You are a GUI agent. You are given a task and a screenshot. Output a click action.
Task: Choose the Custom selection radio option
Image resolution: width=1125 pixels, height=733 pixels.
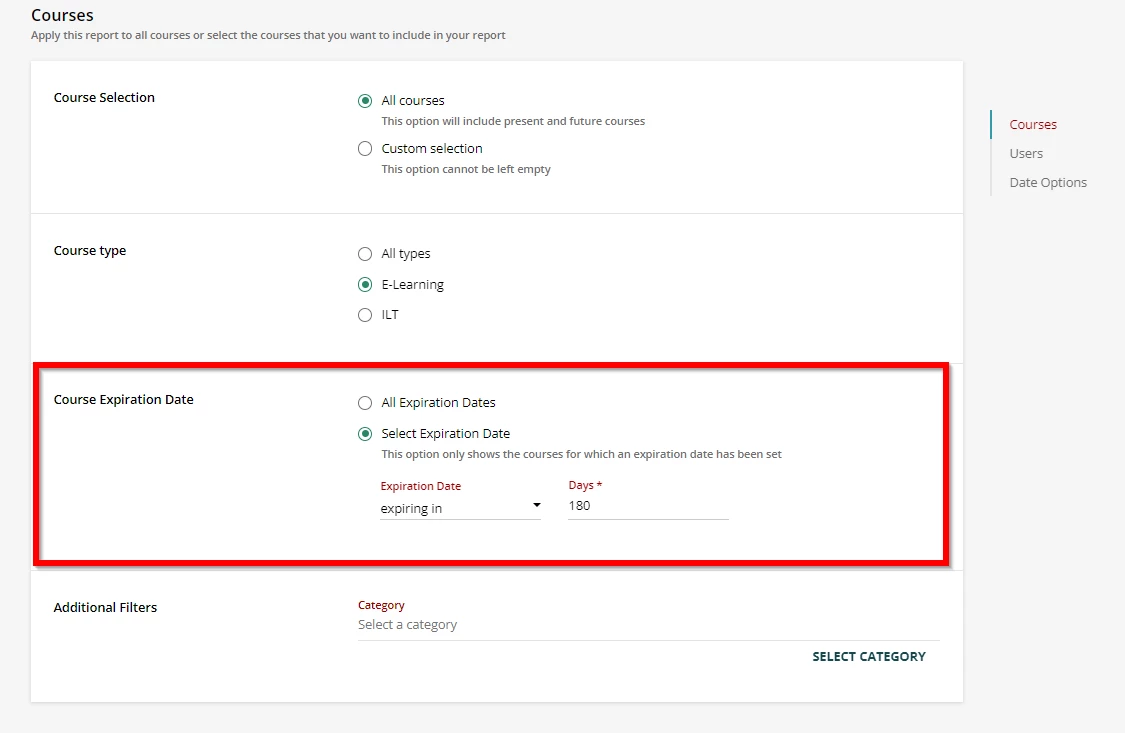coord(365,149)
